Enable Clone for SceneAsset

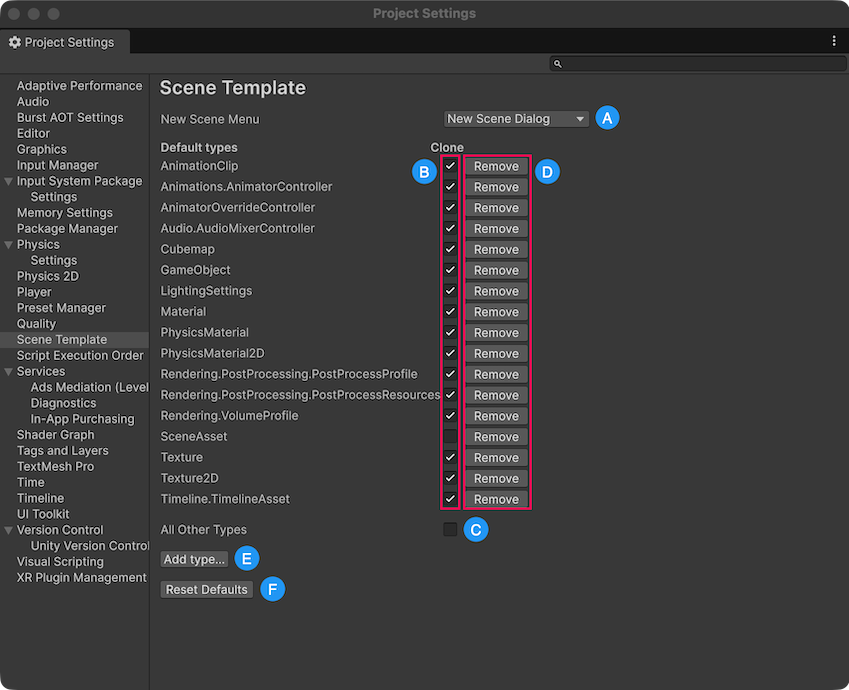(x=450, y=437)
